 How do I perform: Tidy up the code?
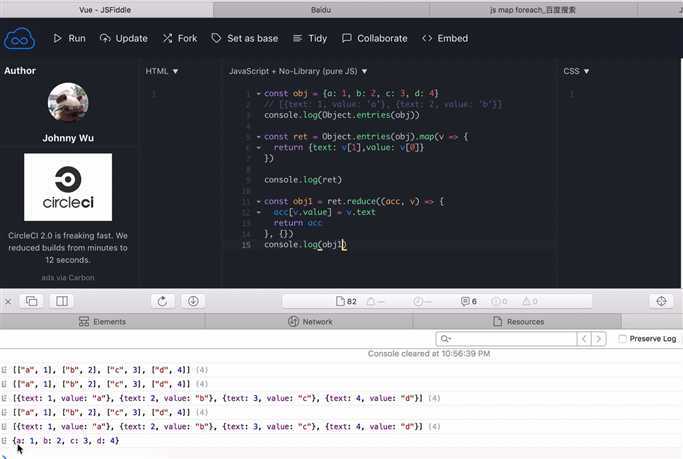(x=309, y=38)
